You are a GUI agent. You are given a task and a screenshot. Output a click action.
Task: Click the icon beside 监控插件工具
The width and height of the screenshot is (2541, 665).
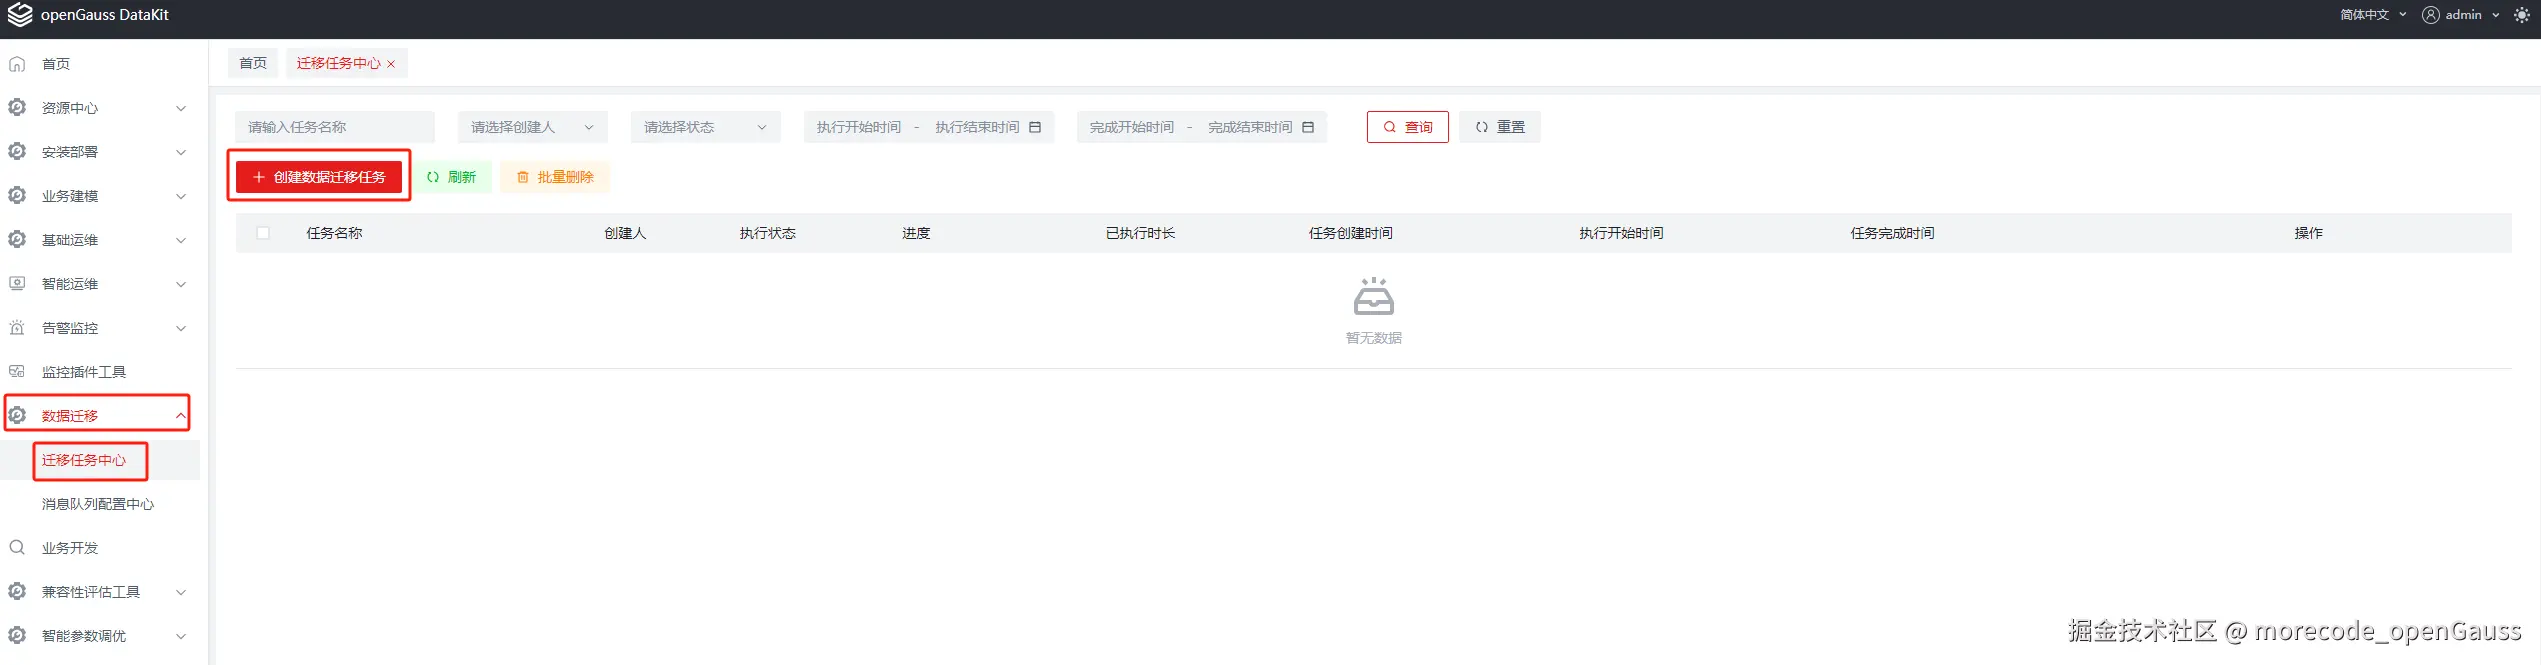click(x=17, y=371)
